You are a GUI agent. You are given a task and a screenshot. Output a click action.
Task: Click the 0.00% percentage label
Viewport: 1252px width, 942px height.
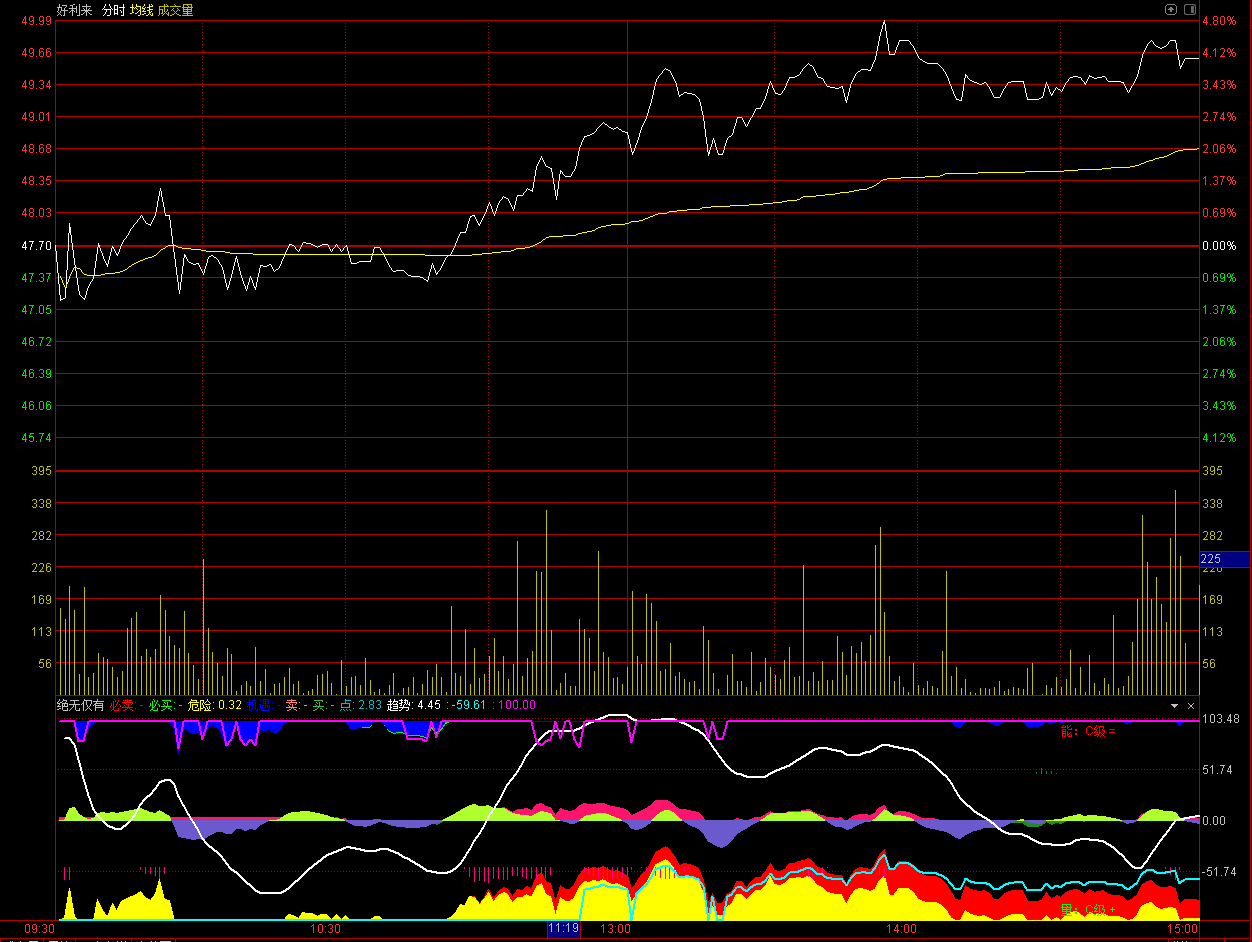(x=1219, y=245)
